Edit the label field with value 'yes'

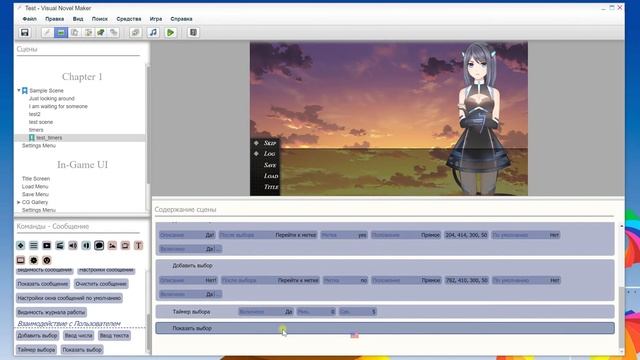344,235
